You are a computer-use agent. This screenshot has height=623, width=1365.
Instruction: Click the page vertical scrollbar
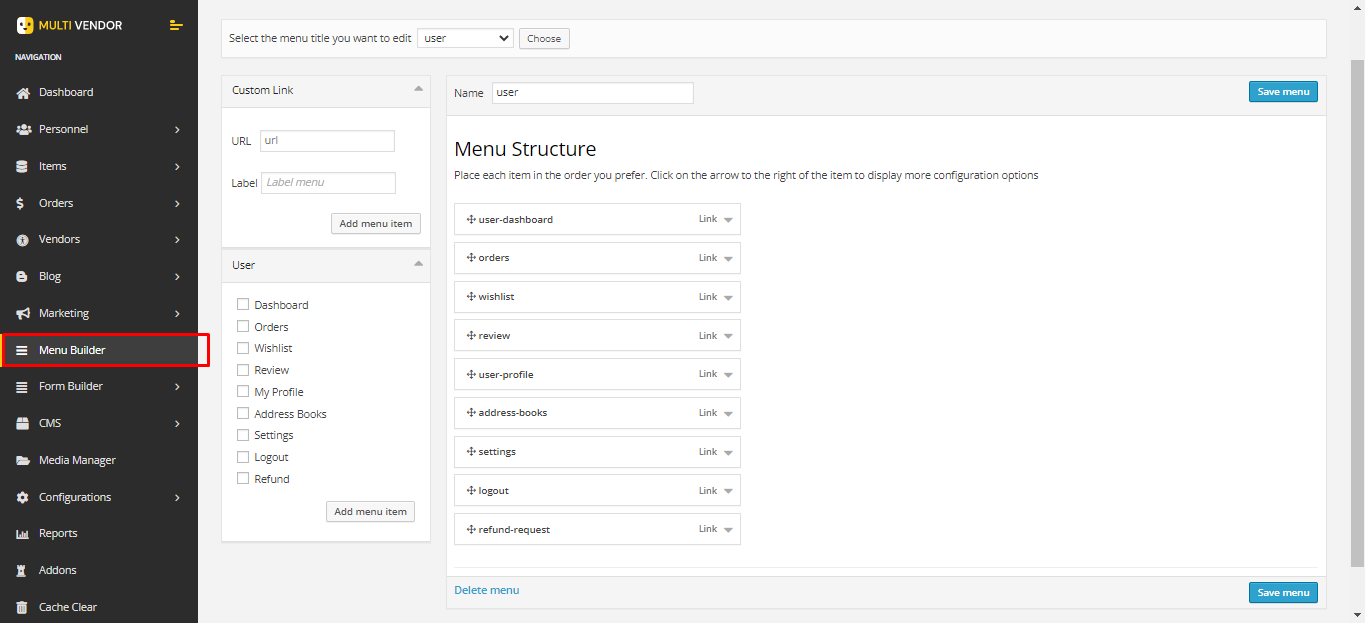(x=1357, y=300)
